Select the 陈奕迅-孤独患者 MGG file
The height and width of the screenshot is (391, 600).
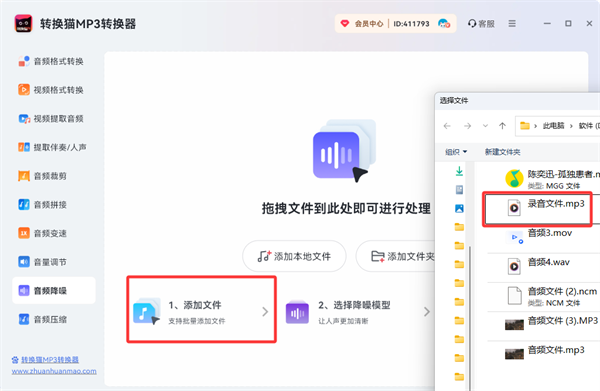tap(543, 179)
